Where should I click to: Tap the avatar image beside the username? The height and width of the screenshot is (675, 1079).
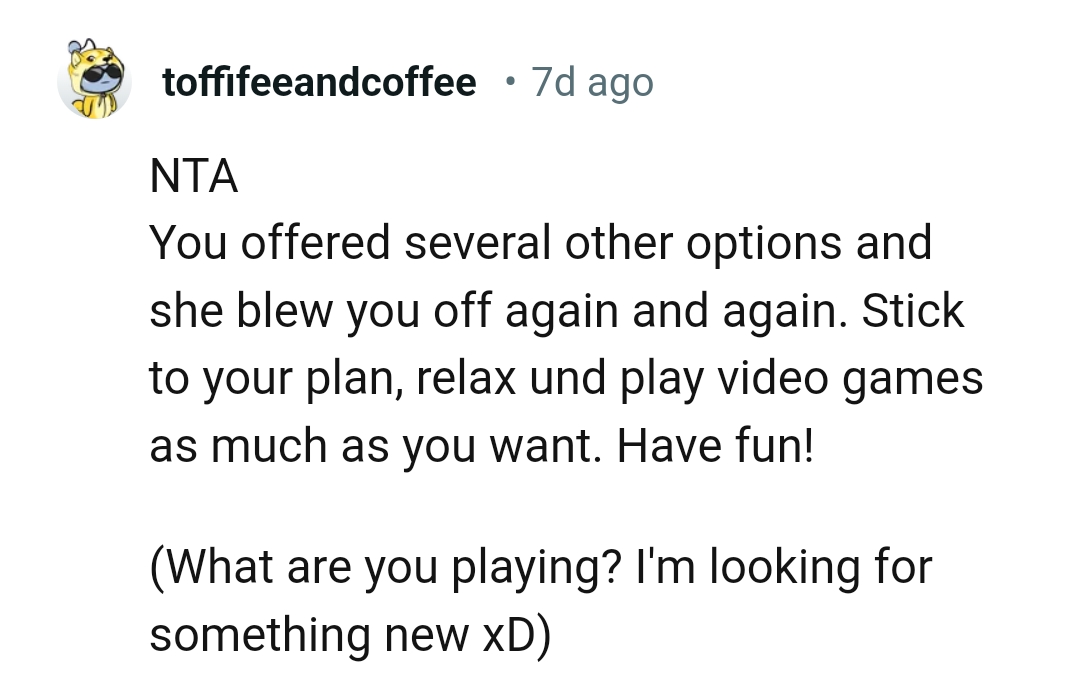click(95, 82)
